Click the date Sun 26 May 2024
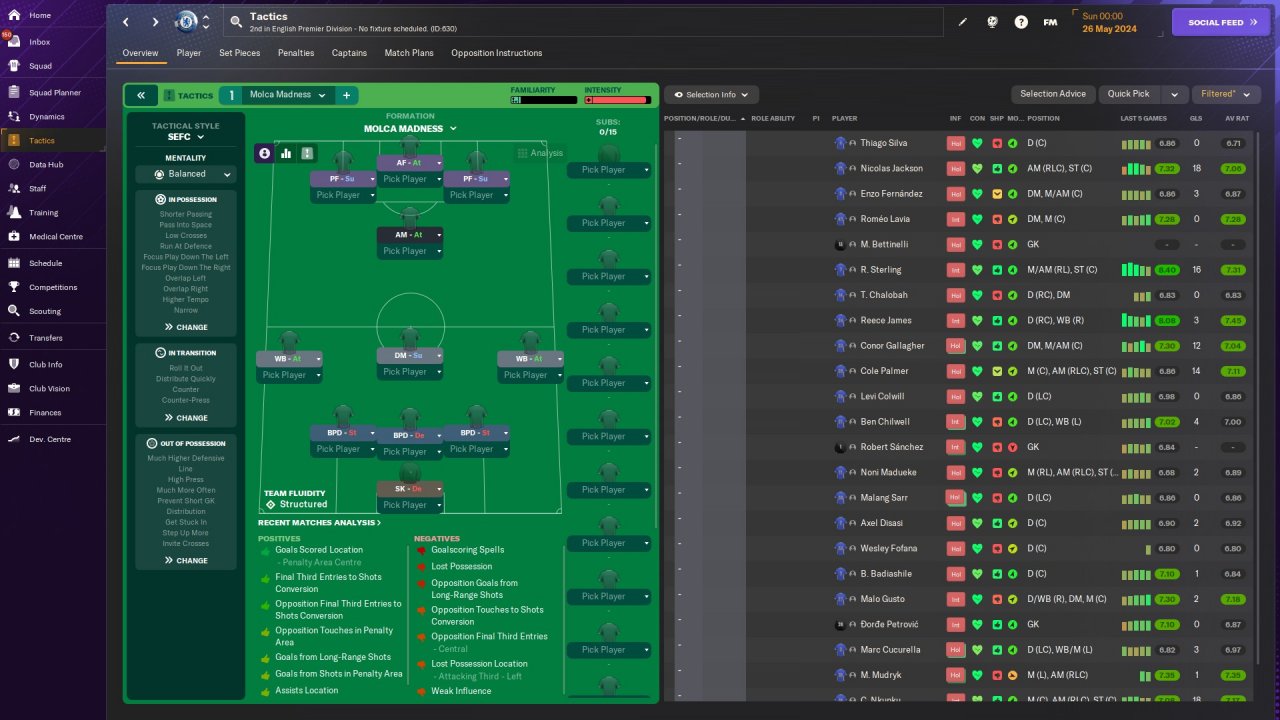The height and width of the screenshot is (720, 1280). [x=1109, y=22]
